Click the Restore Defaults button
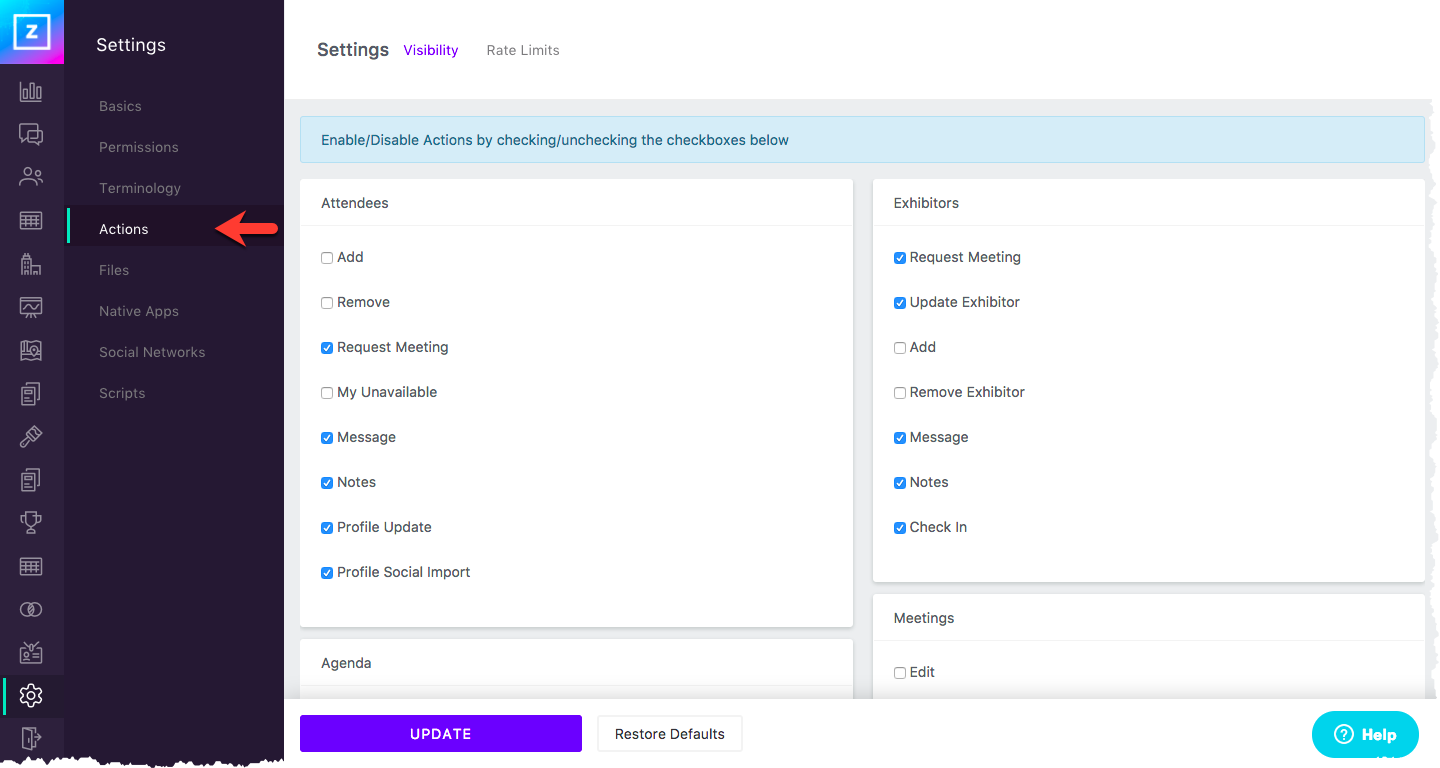1440x768 pixels. 670,734
